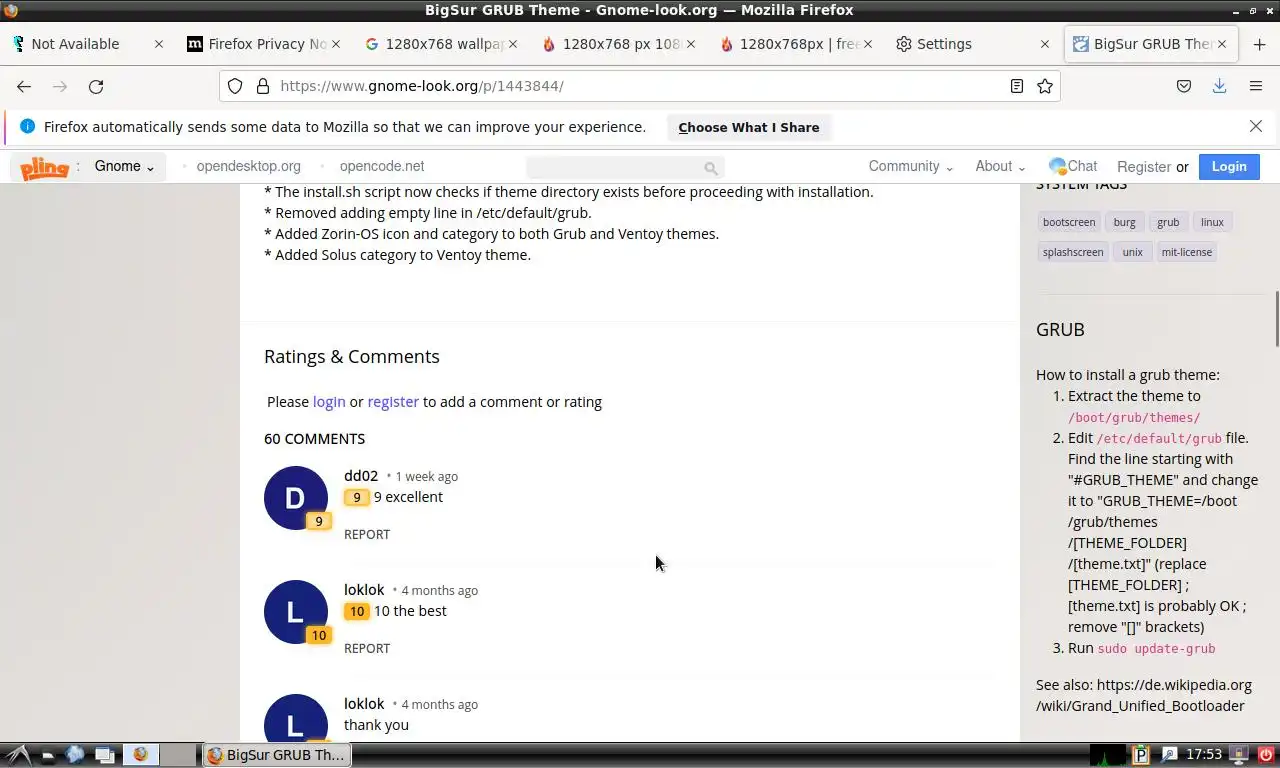Click the address bar URL field

pyautogui.click(x=640, y=86)
